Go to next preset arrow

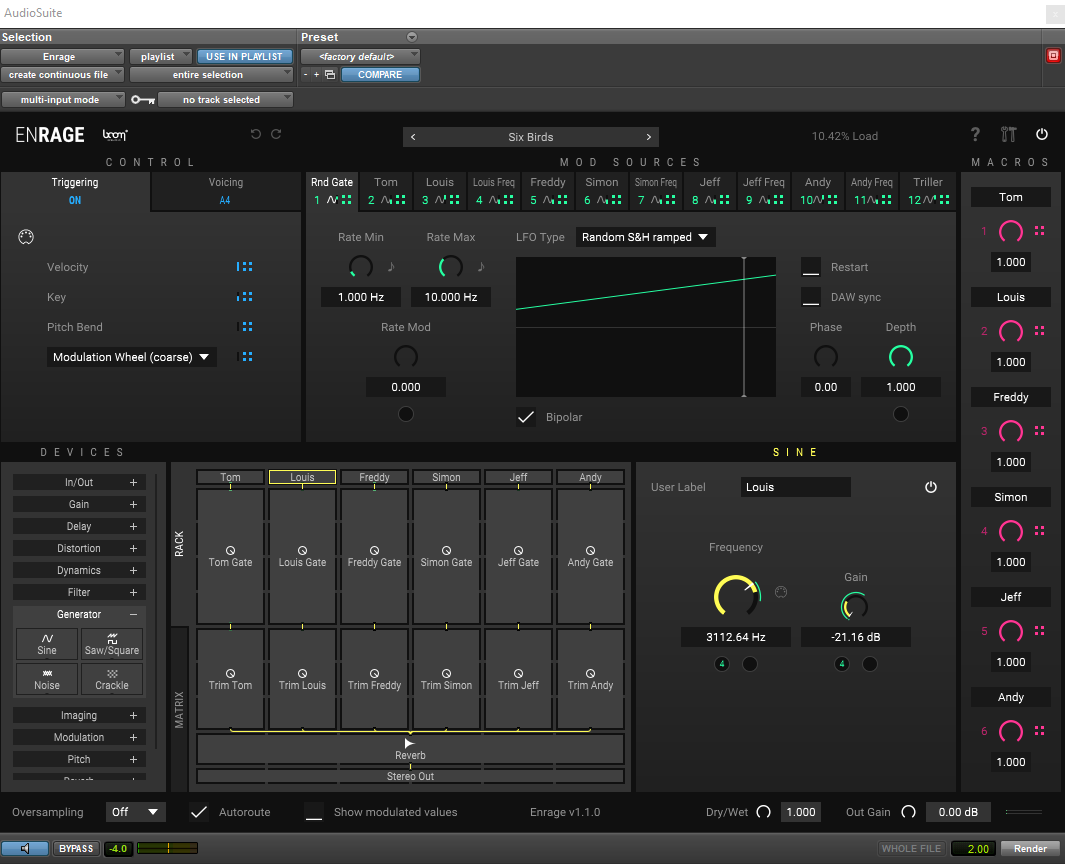coord(648,137)
